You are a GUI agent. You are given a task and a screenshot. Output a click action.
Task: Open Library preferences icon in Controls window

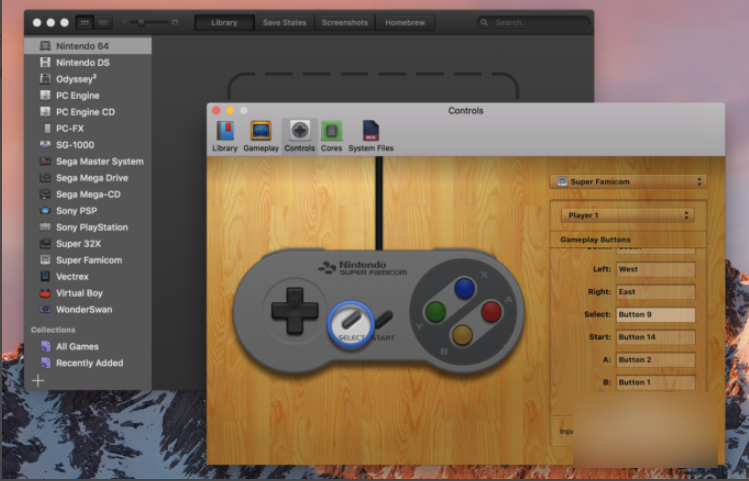[225, 137]
